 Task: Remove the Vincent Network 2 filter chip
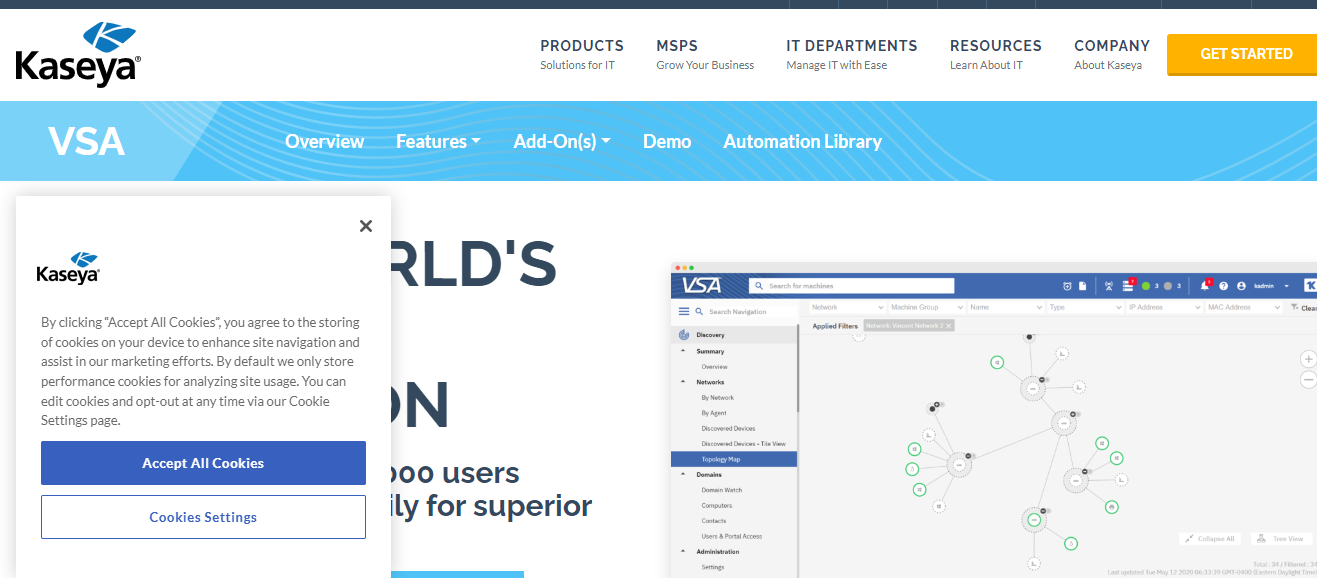point(949,326)
